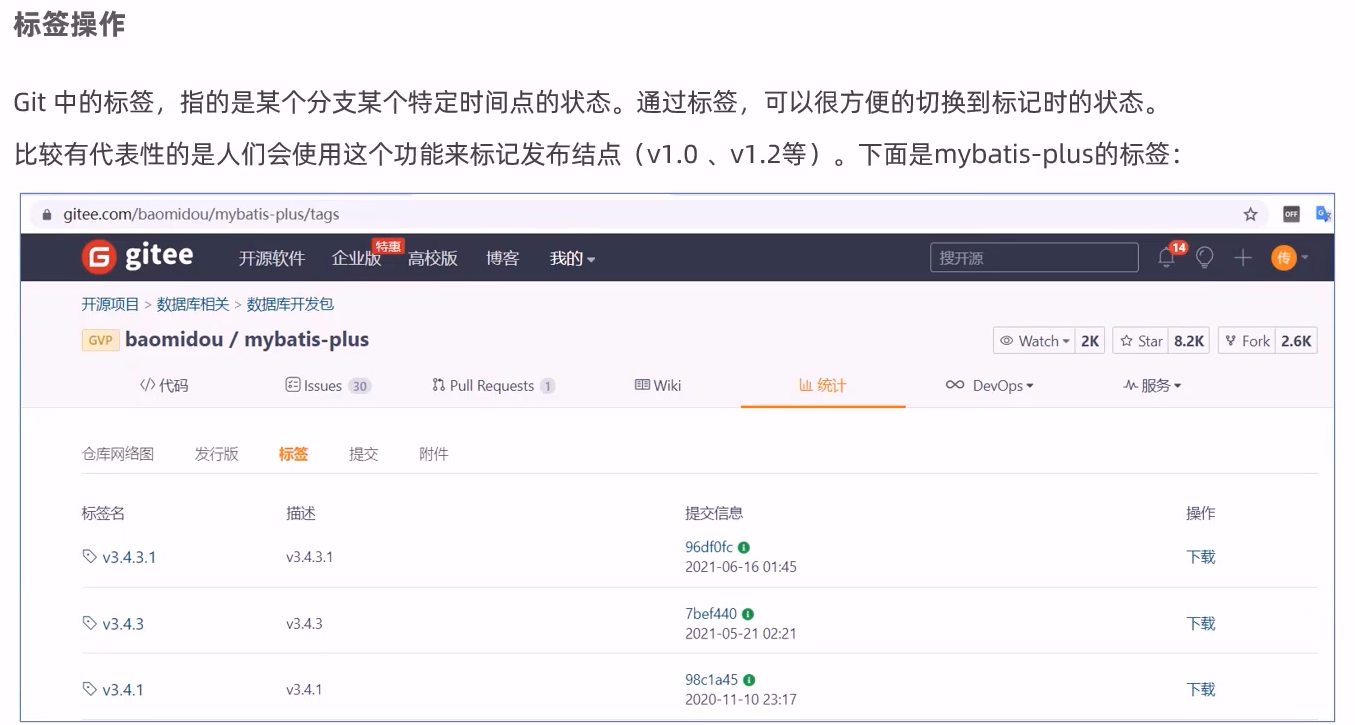This screenshot has height=725, width=1355.
Task: Click the date 2021-06-16 01:45
Action: 741,567
